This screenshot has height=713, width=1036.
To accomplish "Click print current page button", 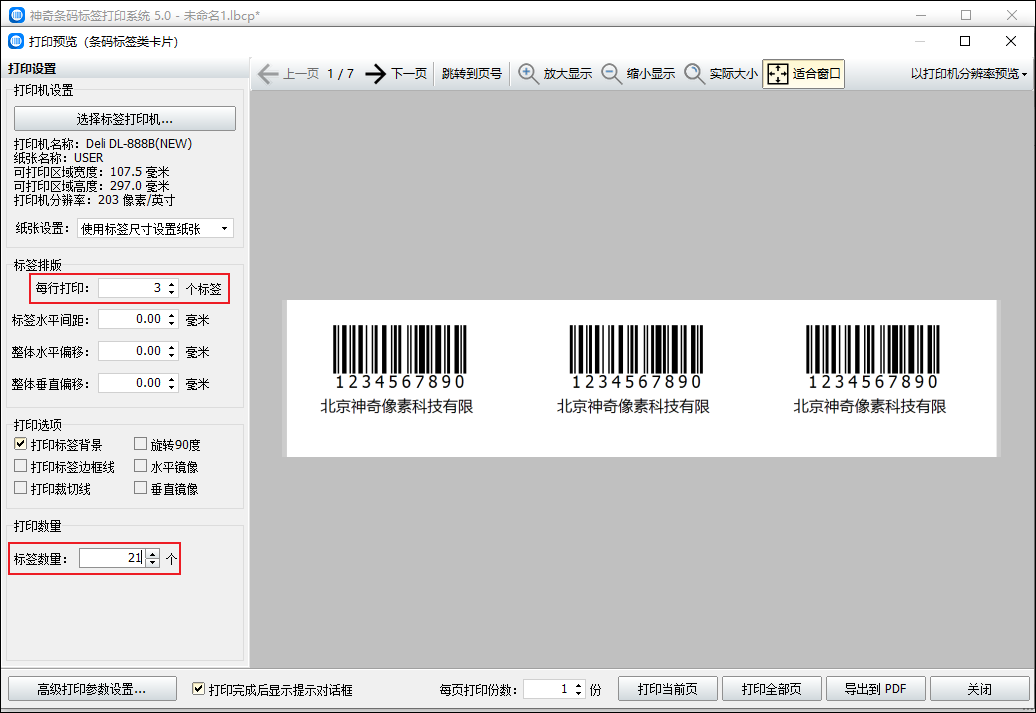I will [668, 689].
